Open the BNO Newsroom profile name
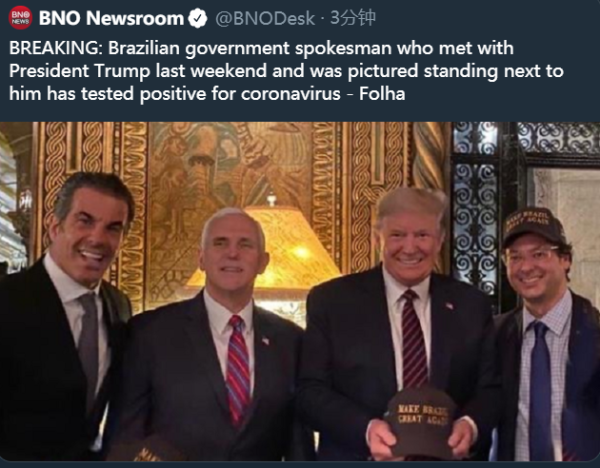Image resolution: width=600 pixels, height=468 pixels. pyautogui.click(x=111, y=18)
